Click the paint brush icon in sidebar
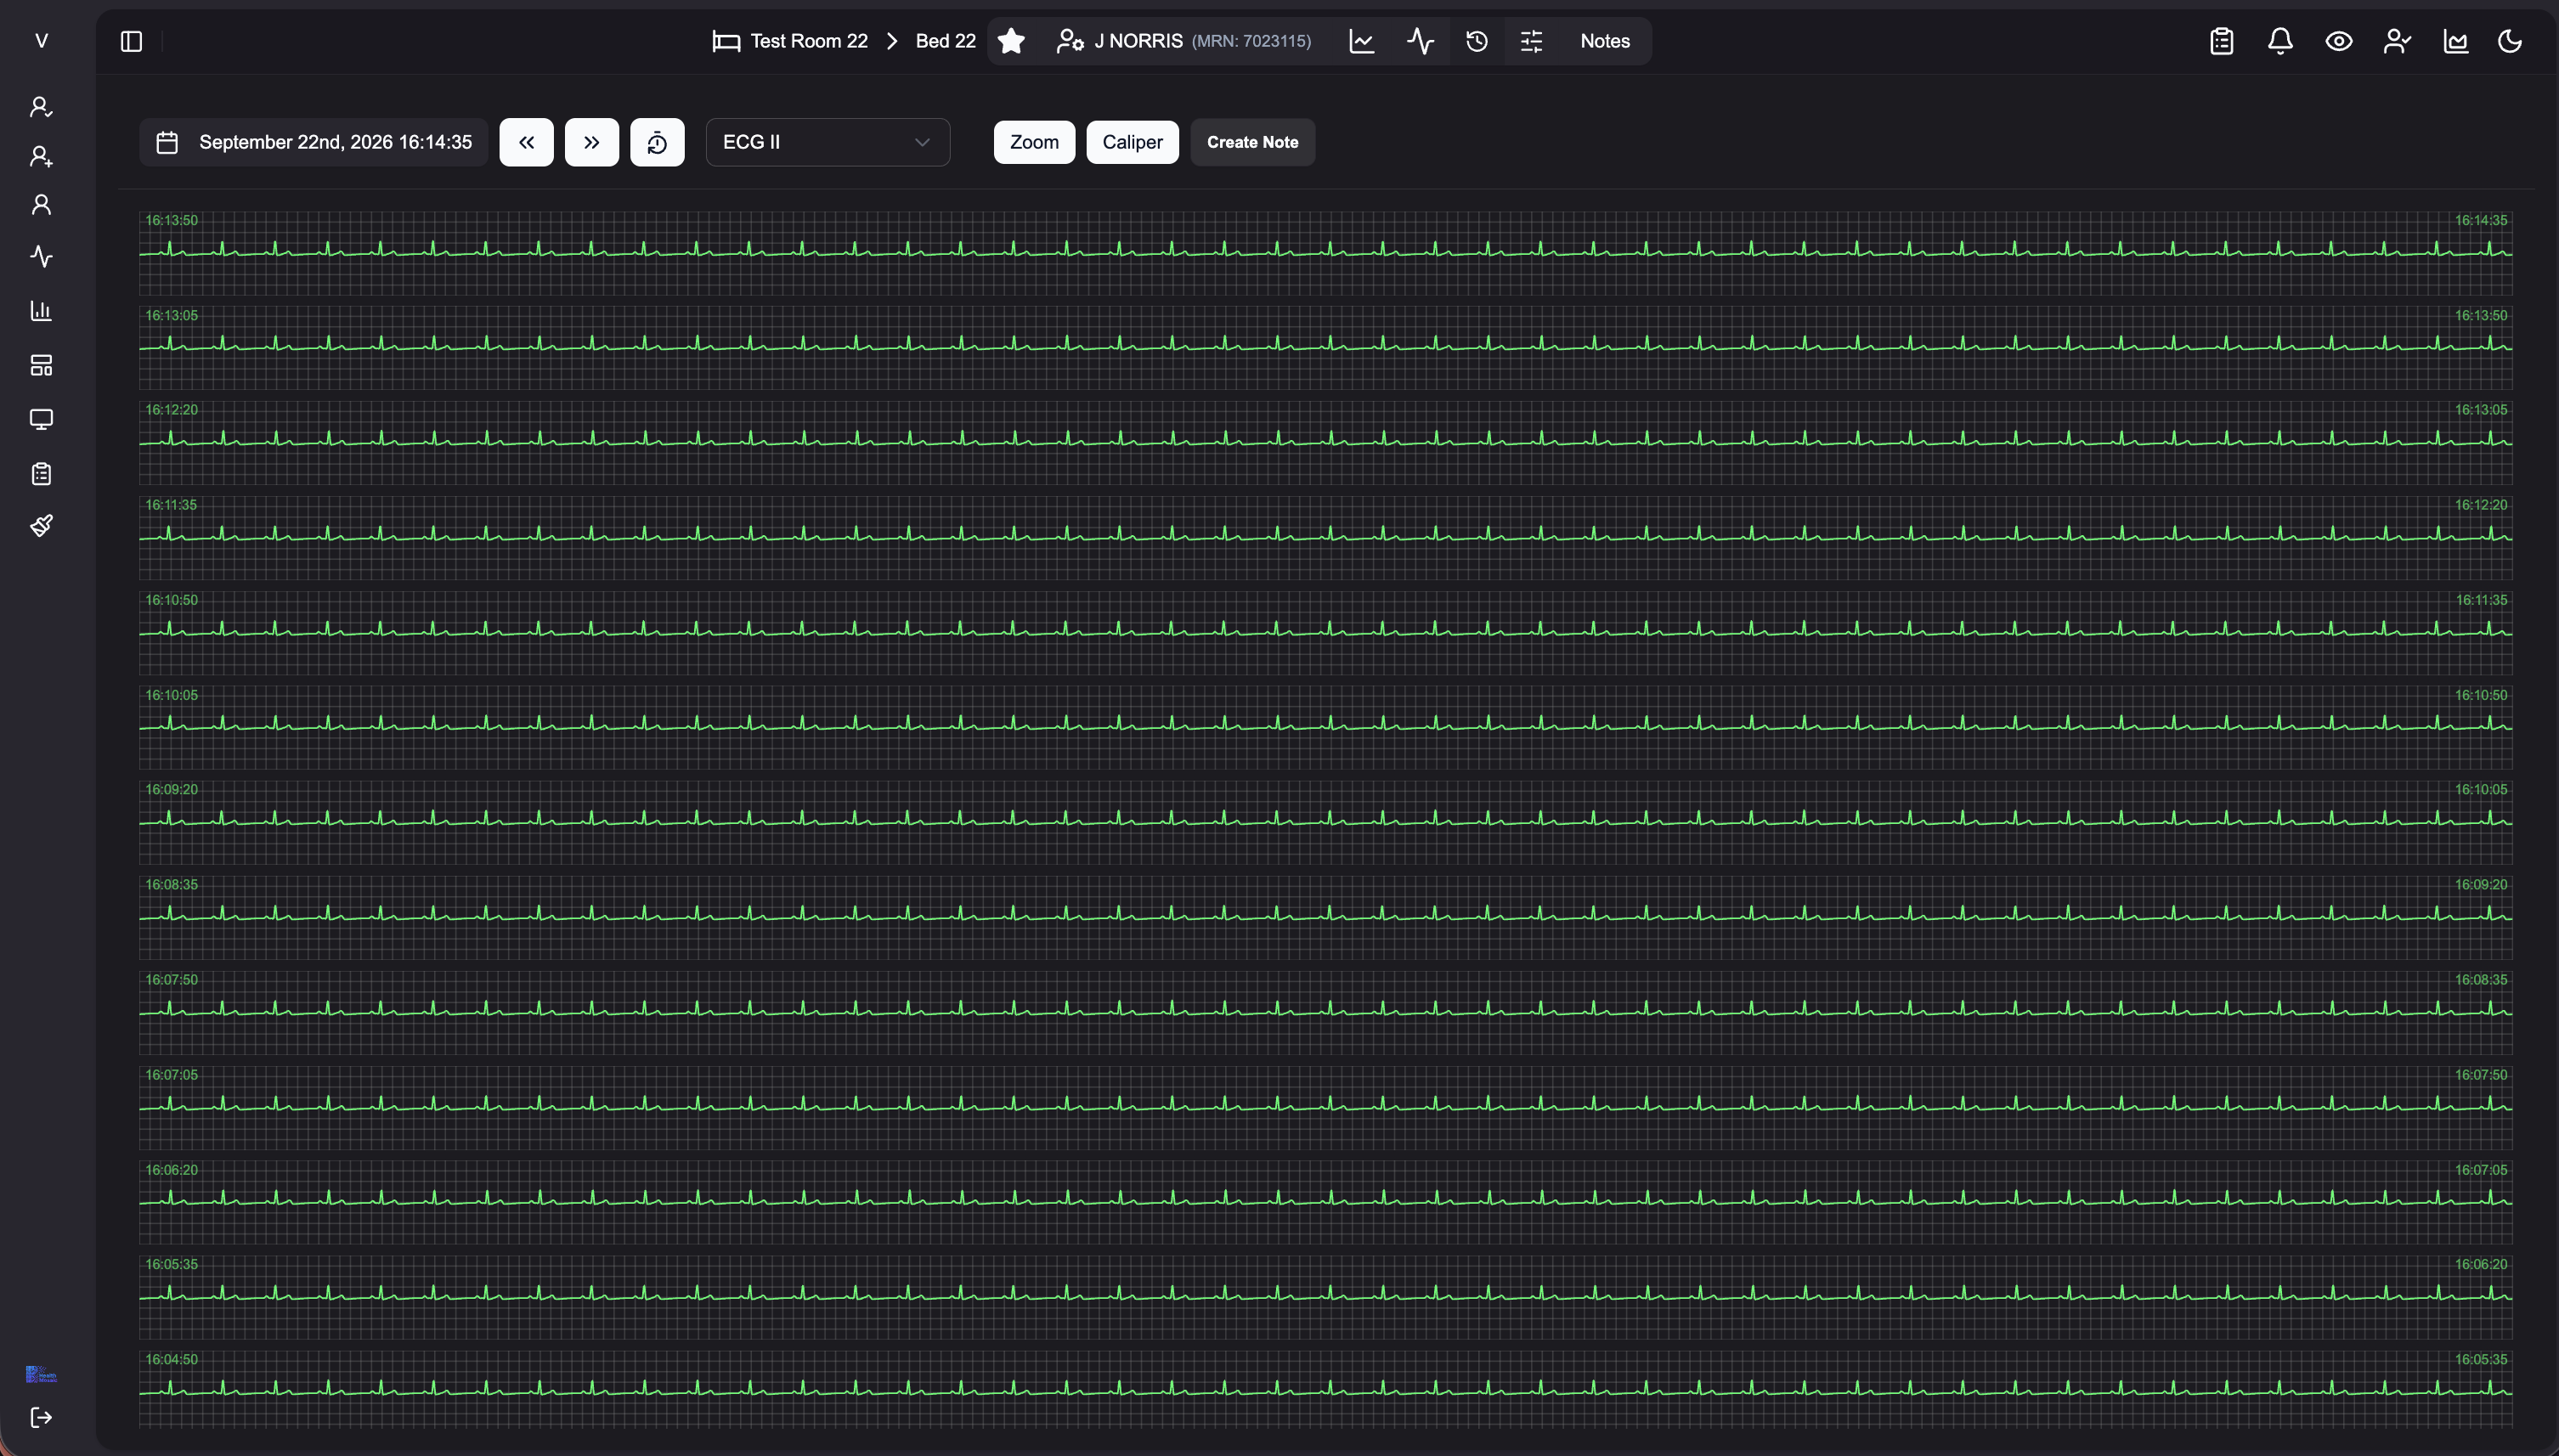This screenshot has width=2559, height=1456. pyautogui.click(x=41, y=525)
